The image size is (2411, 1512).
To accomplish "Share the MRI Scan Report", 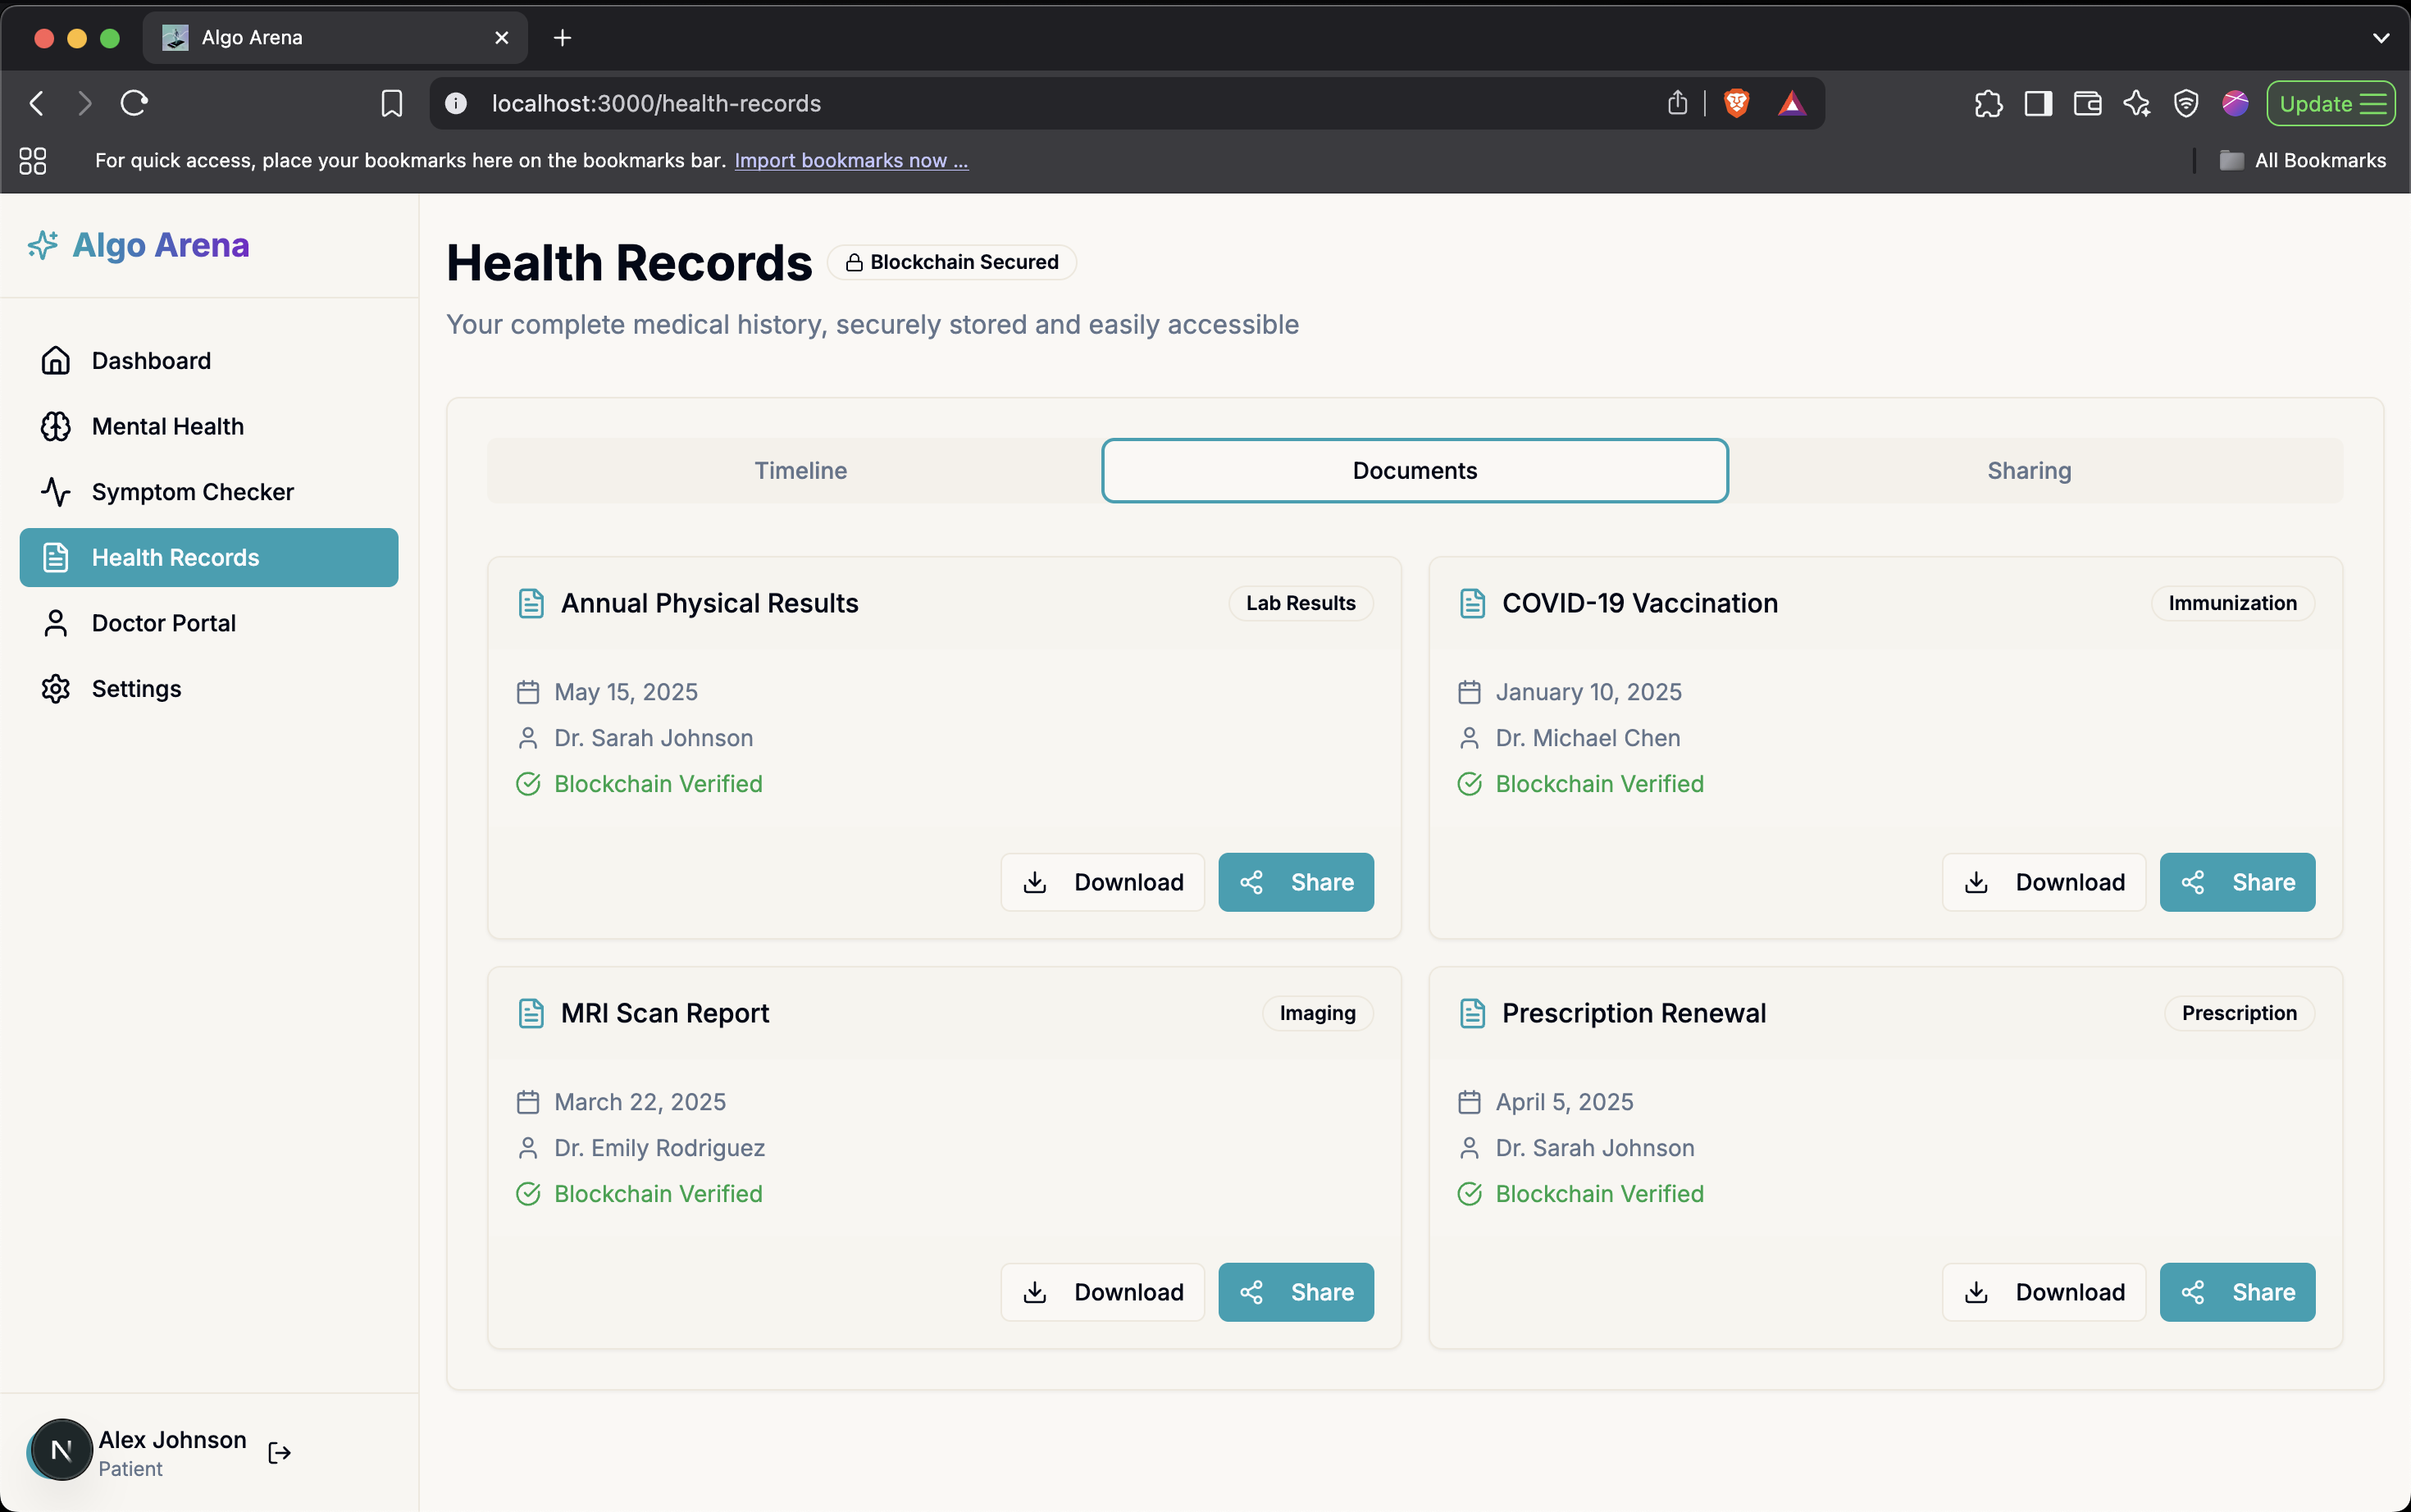I will coord(1295,1292).
